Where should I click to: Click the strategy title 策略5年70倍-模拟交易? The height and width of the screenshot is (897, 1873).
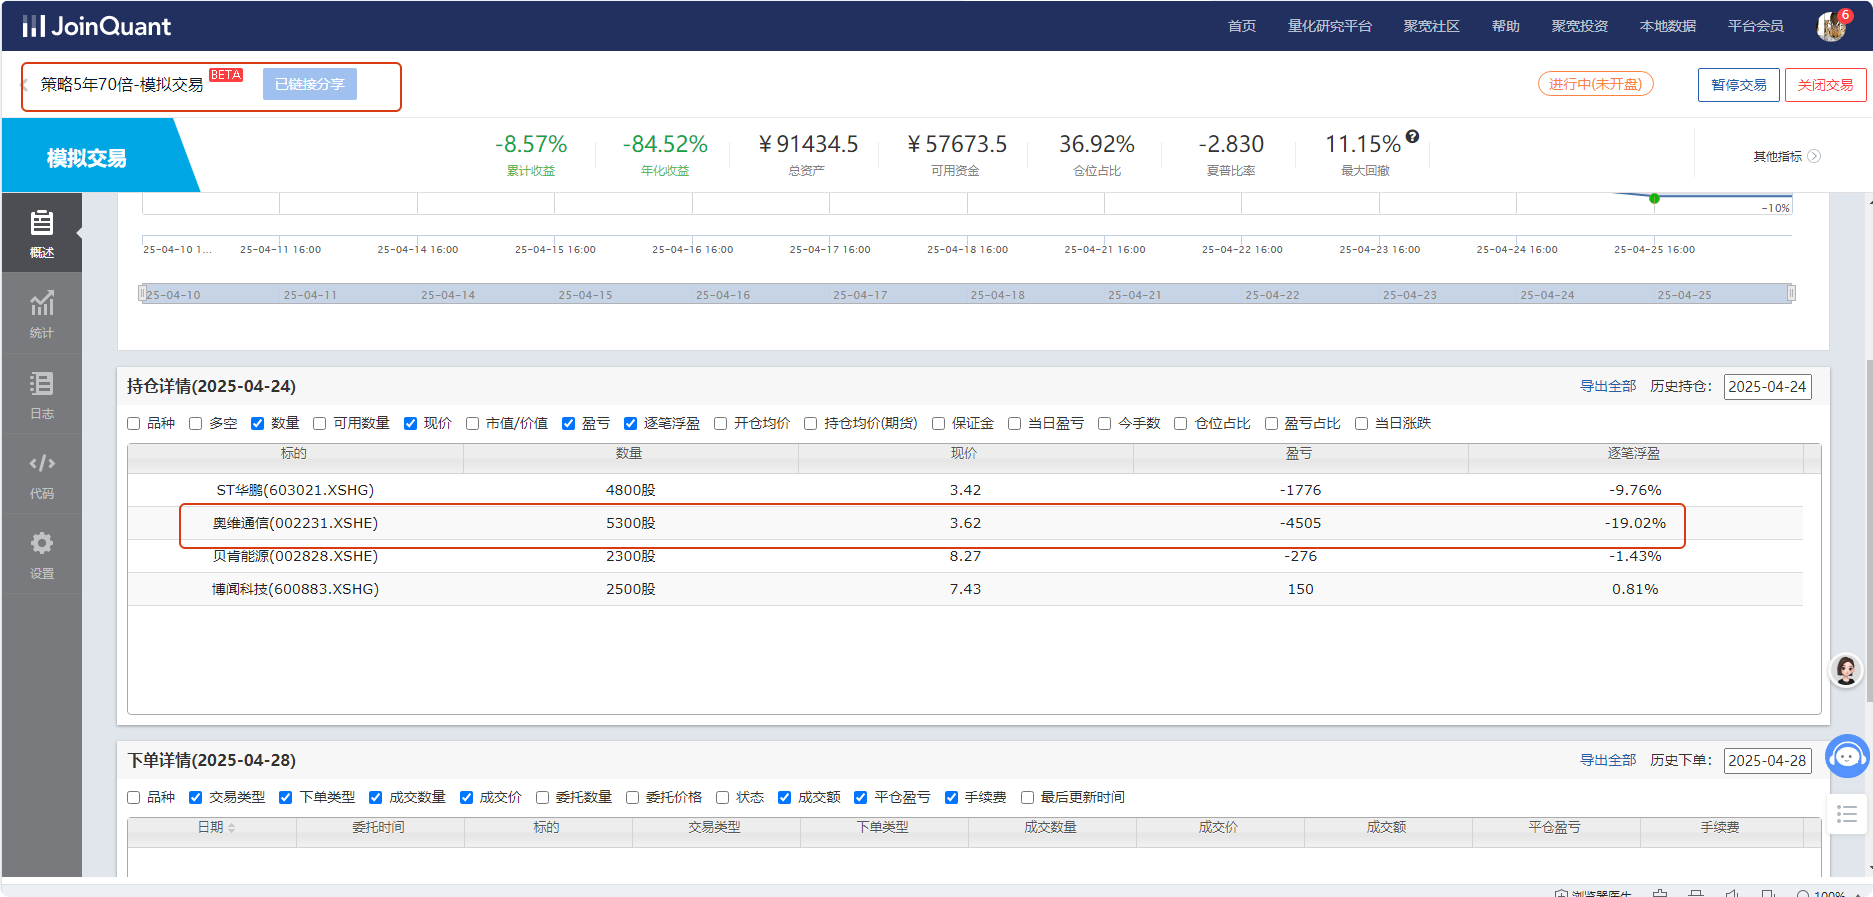point(122,85)
